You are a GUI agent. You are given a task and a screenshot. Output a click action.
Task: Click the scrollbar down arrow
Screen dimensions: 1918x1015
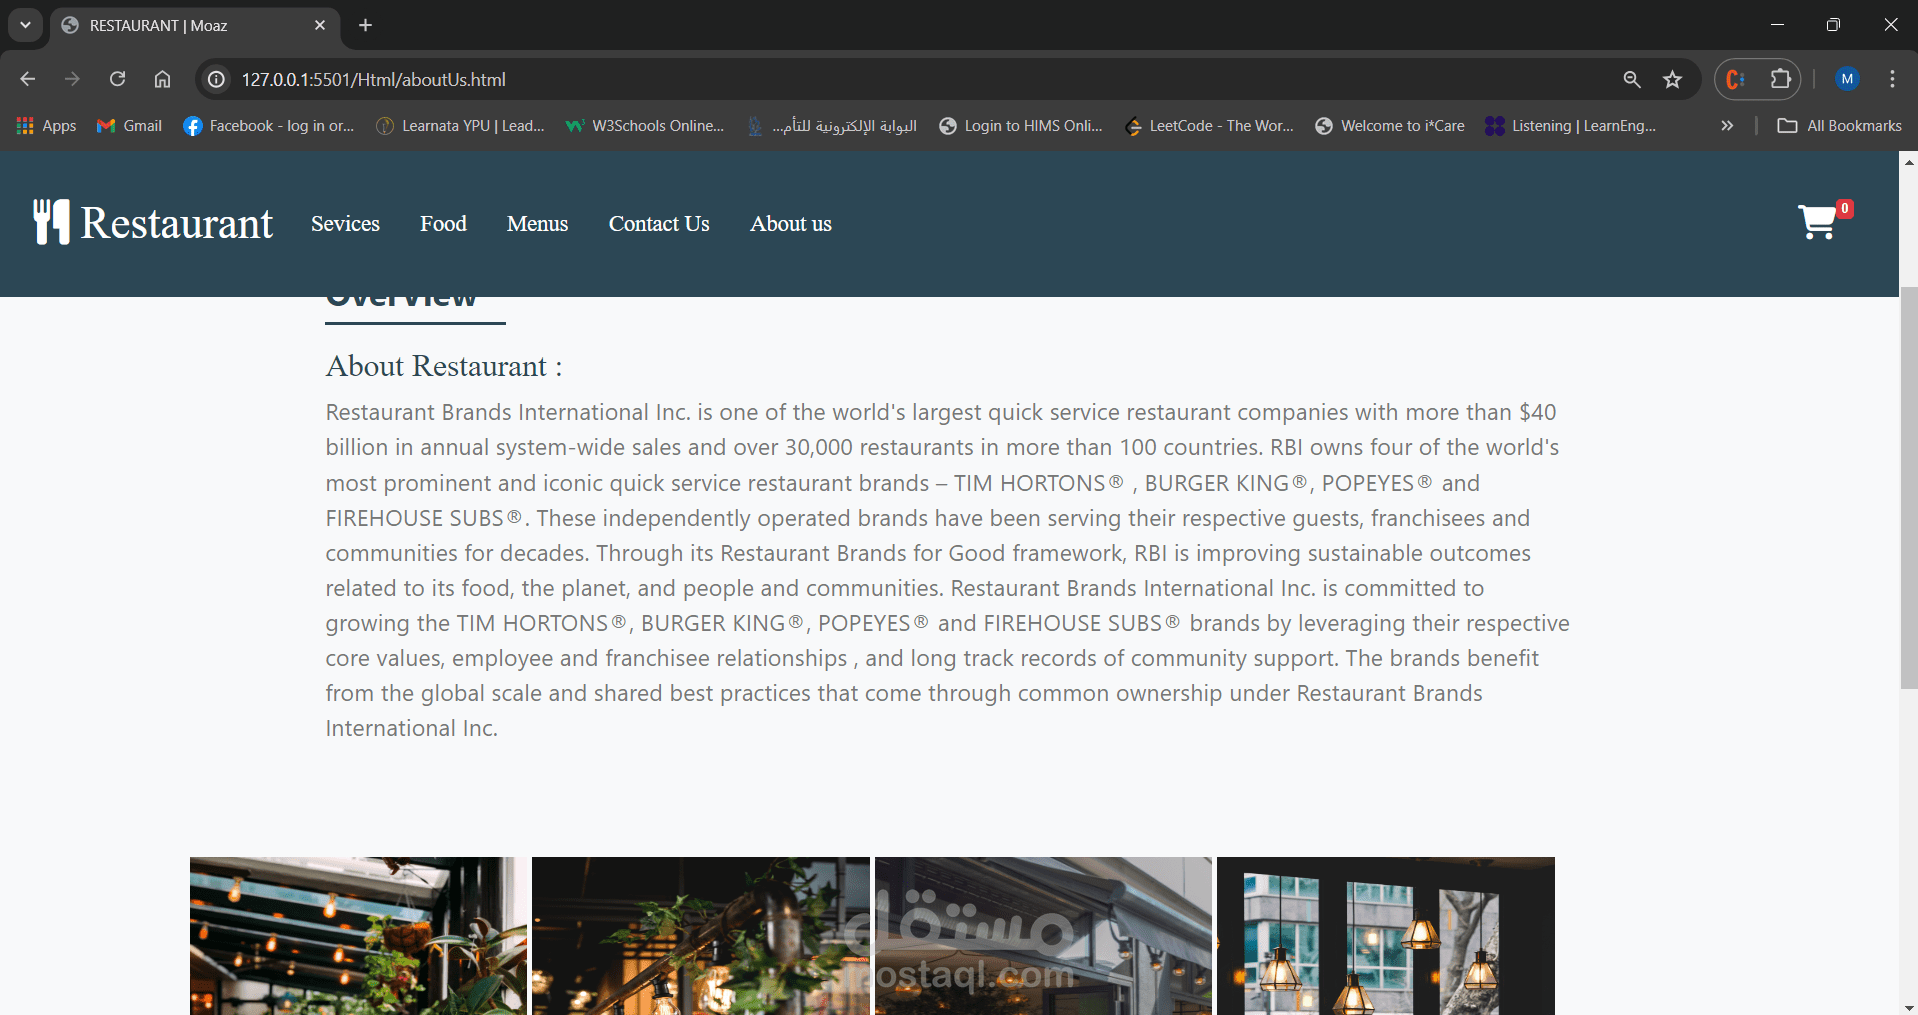[x=1909, y=1006]
